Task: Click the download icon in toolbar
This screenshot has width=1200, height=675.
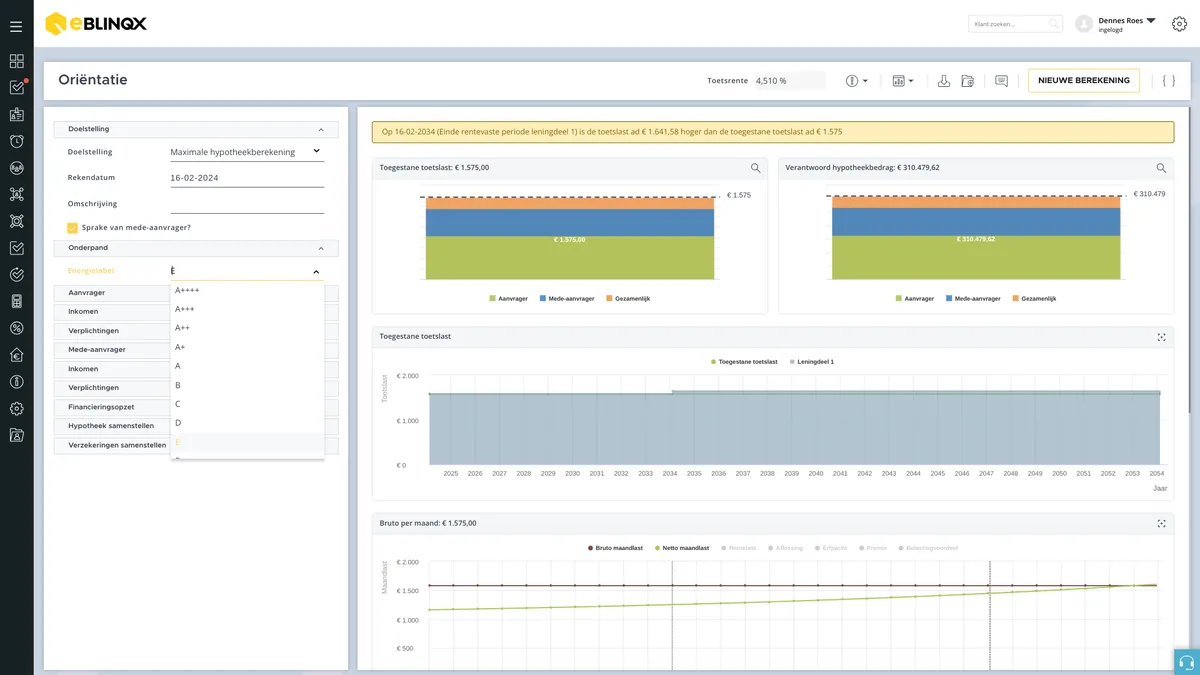Action: (x=943, y=81)
